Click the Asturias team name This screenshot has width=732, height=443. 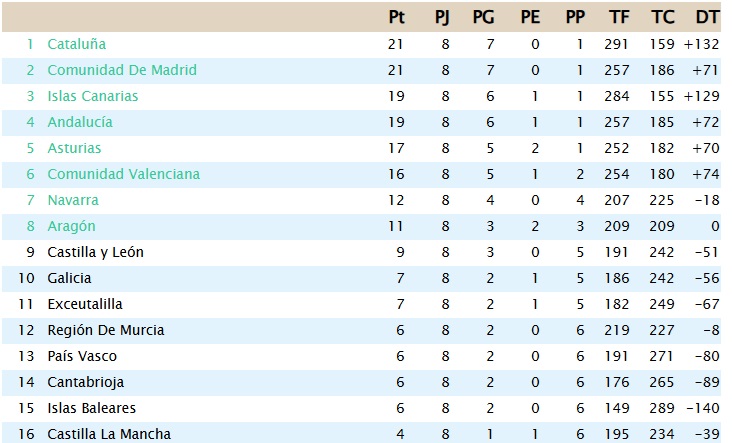[x=74, y=148]
